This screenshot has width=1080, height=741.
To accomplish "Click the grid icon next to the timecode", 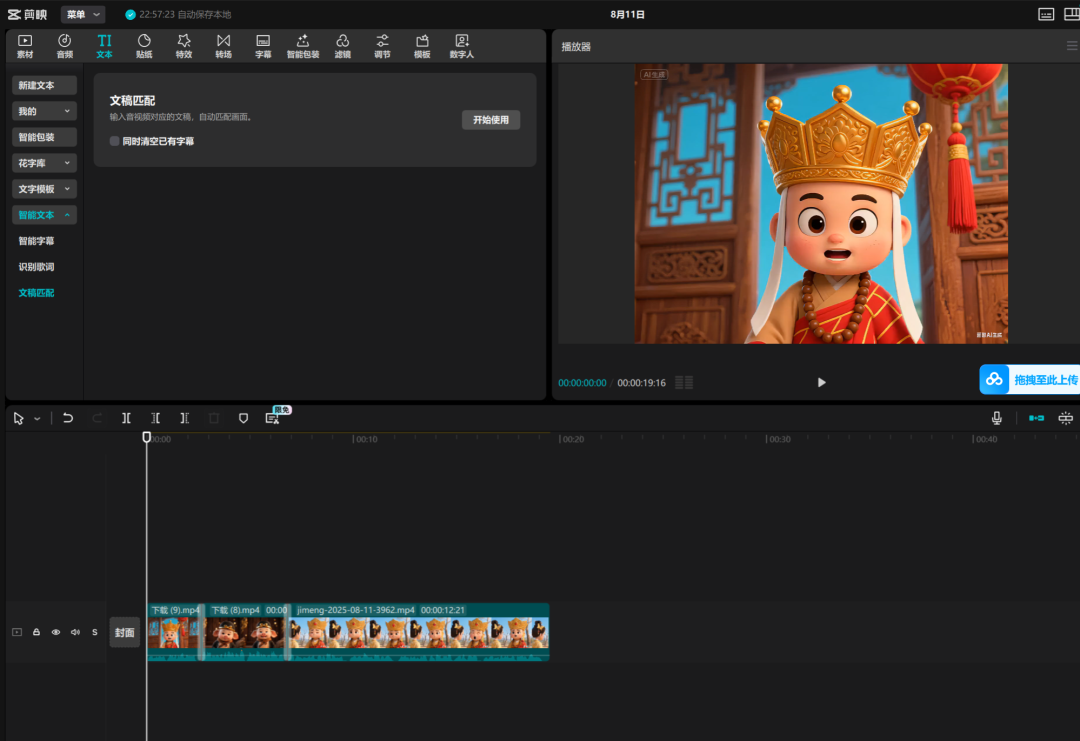I will click(684, 382).
